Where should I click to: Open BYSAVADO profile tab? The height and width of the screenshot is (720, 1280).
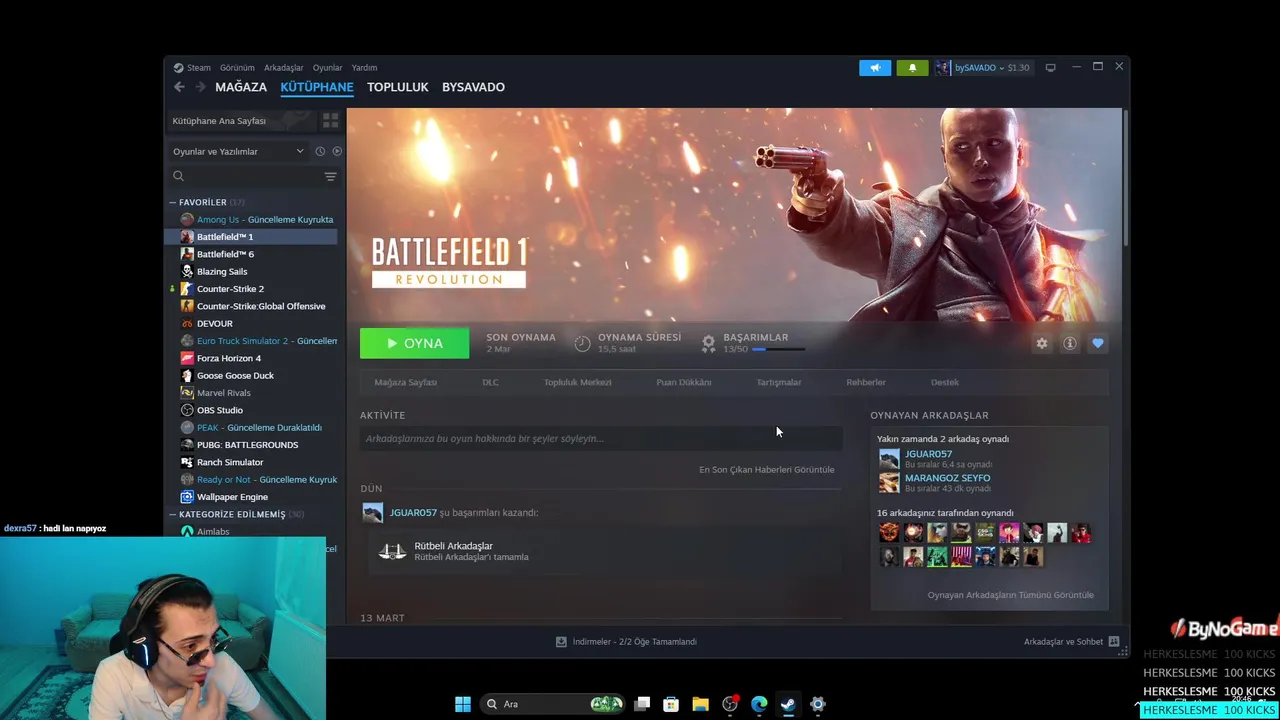point(473,87)
